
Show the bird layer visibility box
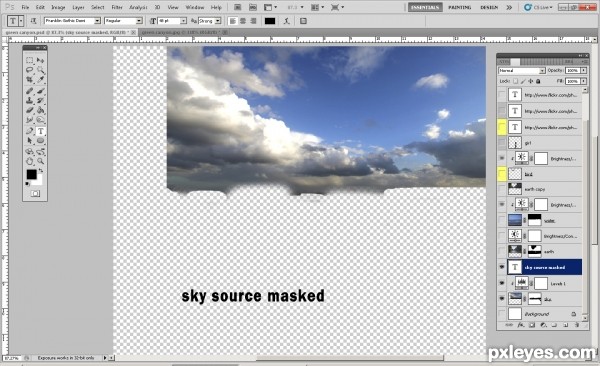click(502, 174)
